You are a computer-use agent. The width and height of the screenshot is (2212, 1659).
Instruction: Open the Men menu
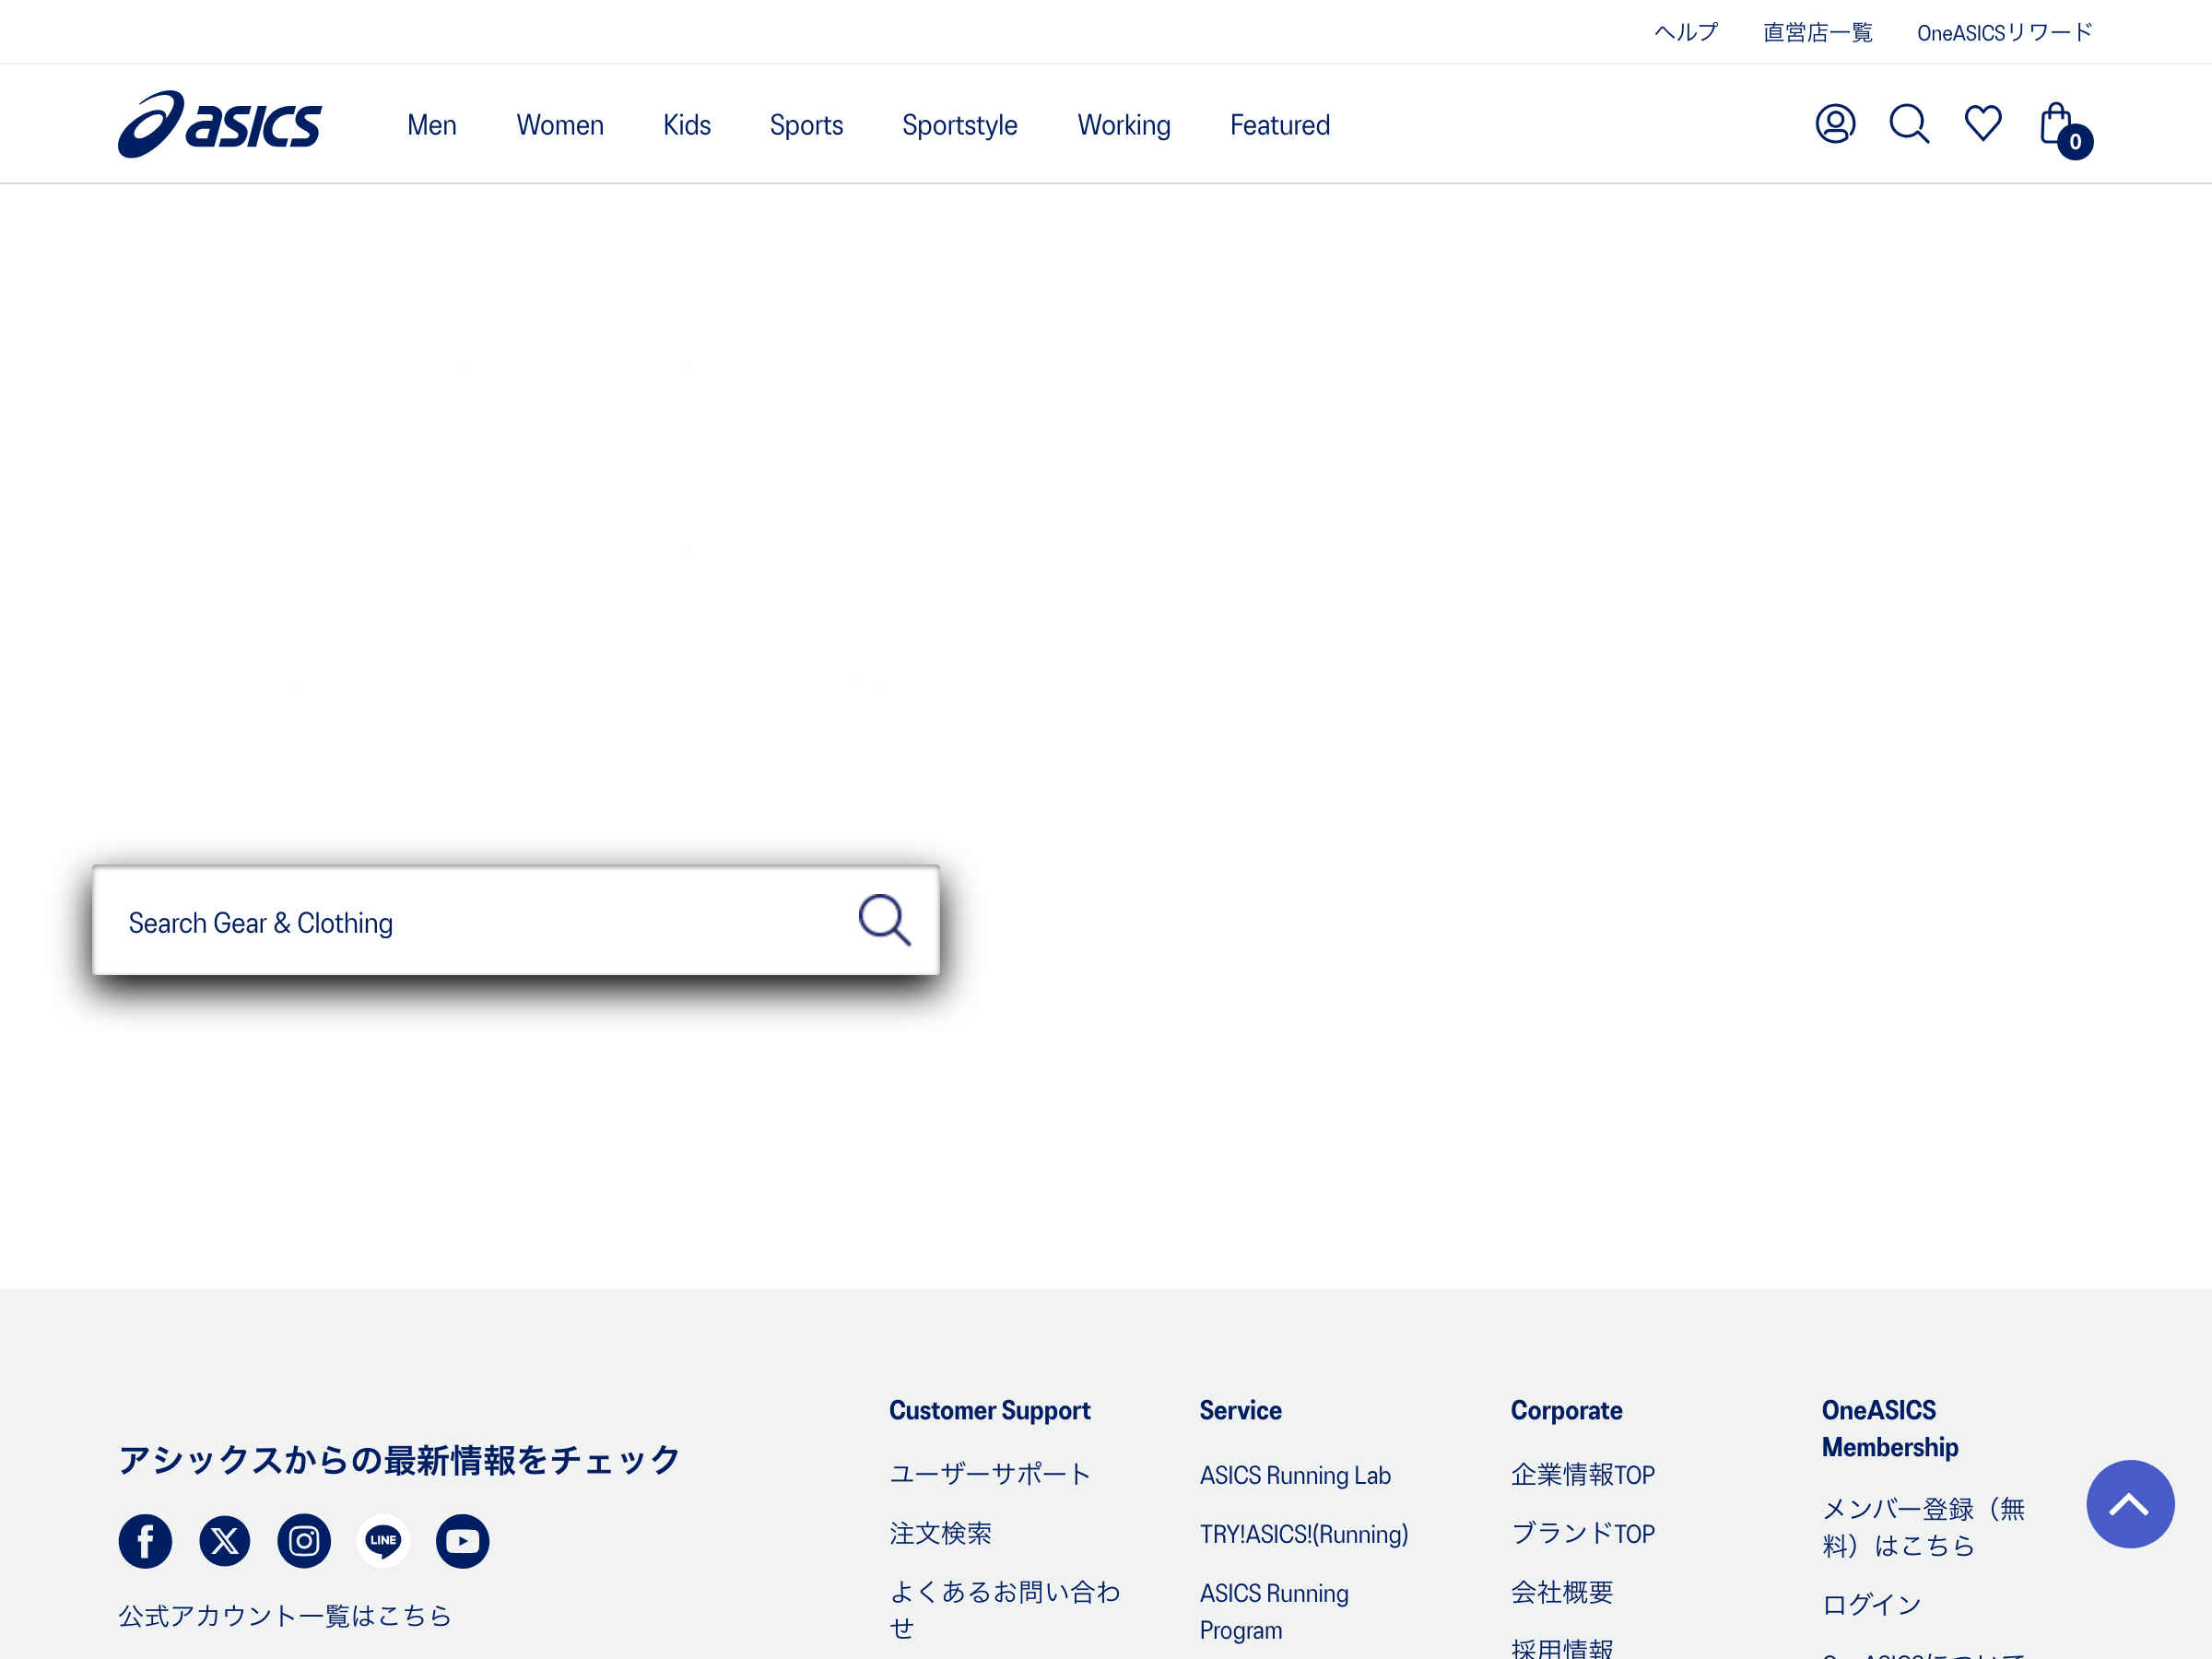[432, 125]
